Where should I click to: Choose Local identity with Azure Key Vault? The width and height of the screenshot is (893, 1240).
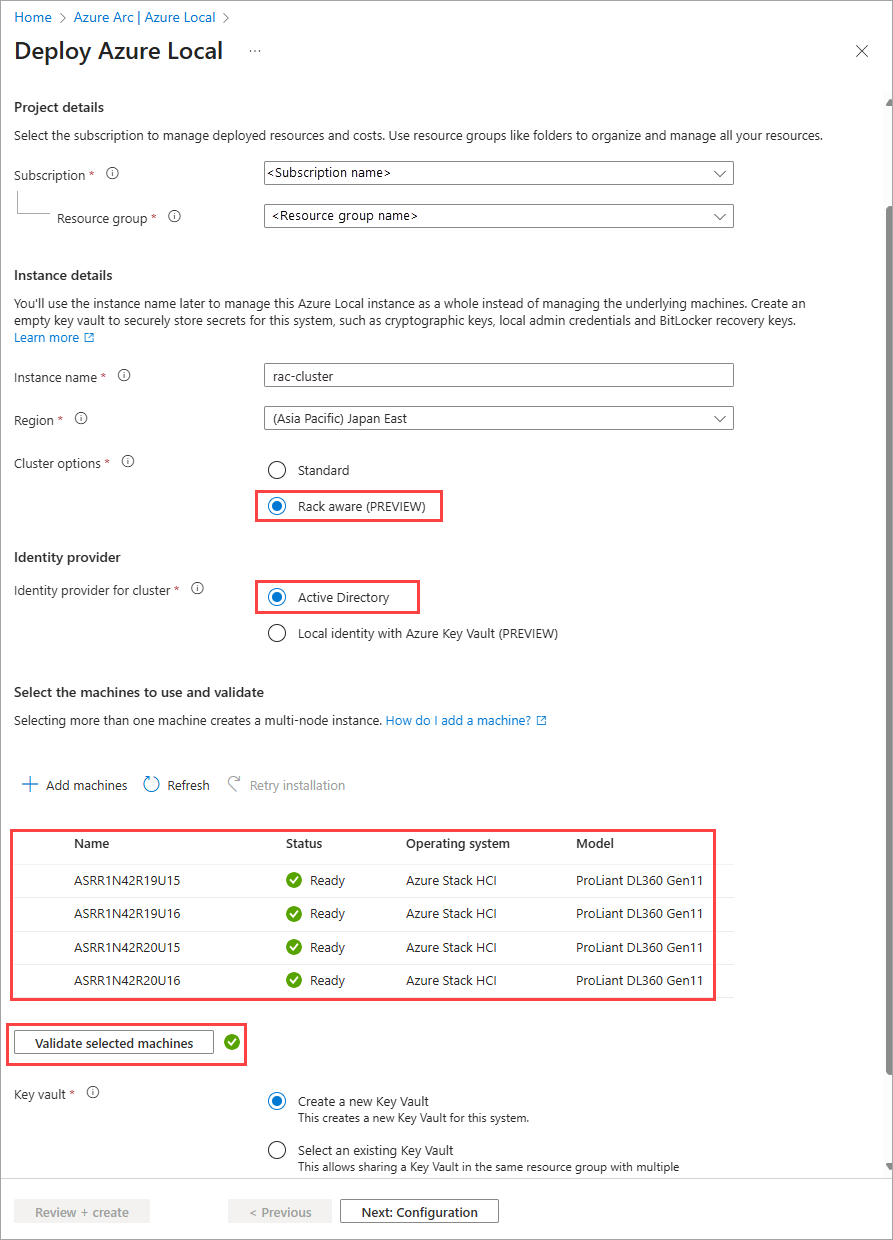pos(277,633)
